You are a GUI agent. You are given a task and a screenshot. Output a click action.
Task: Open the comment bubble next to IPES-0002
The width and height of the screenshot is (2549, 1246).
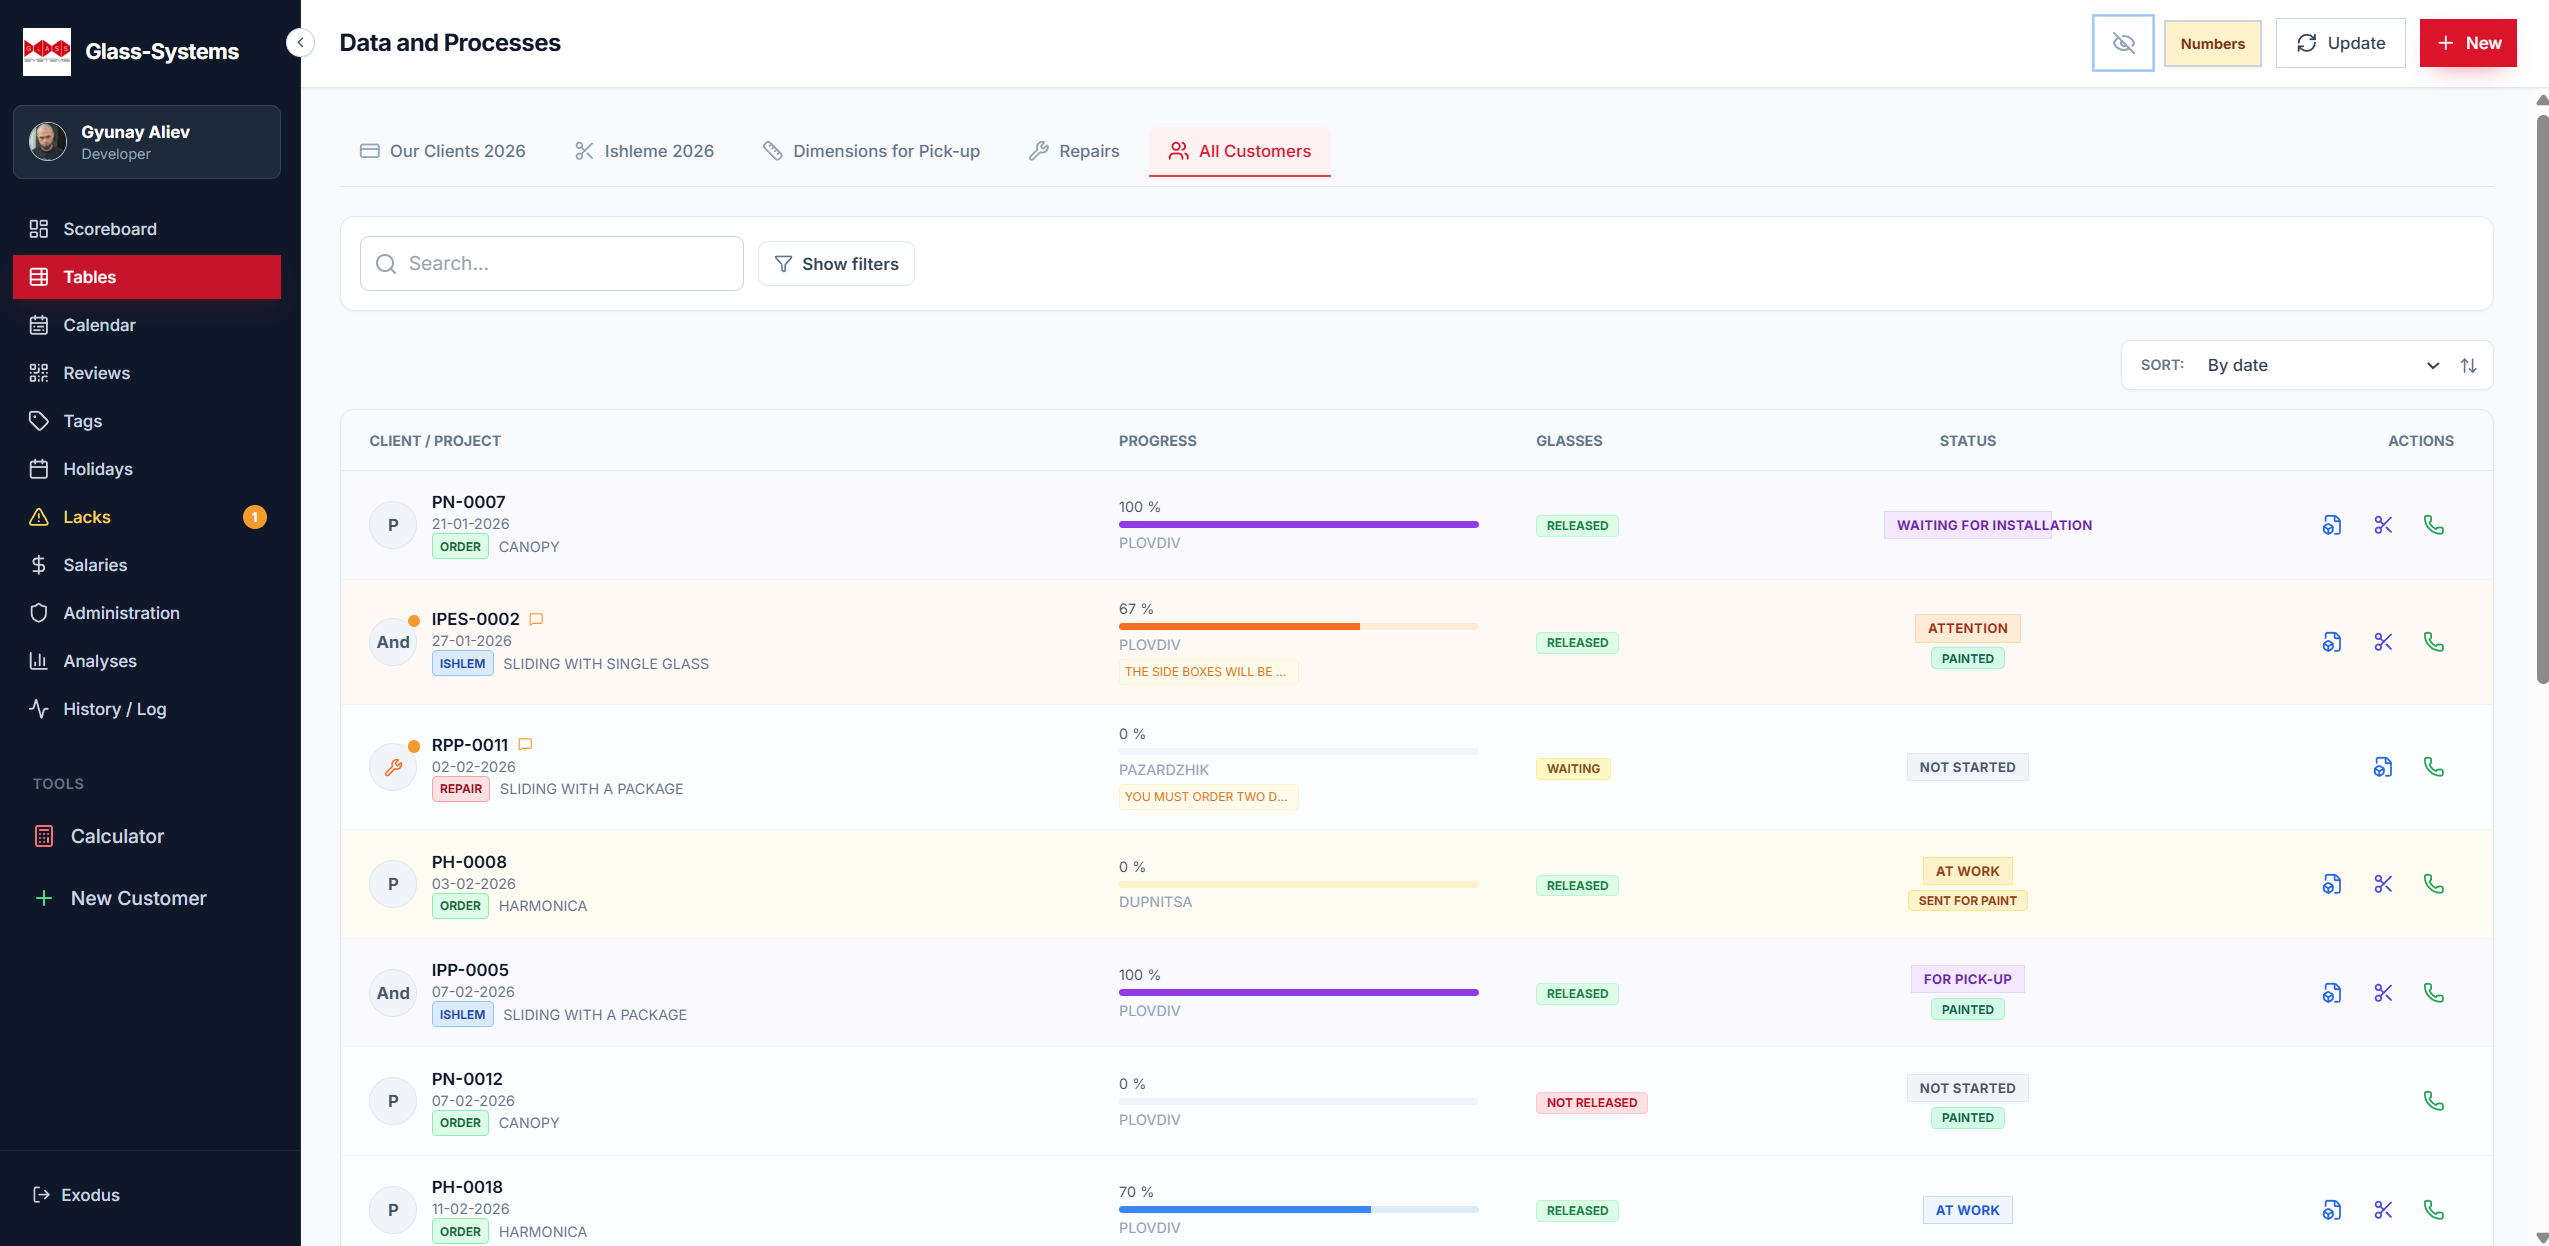(536, 618)
